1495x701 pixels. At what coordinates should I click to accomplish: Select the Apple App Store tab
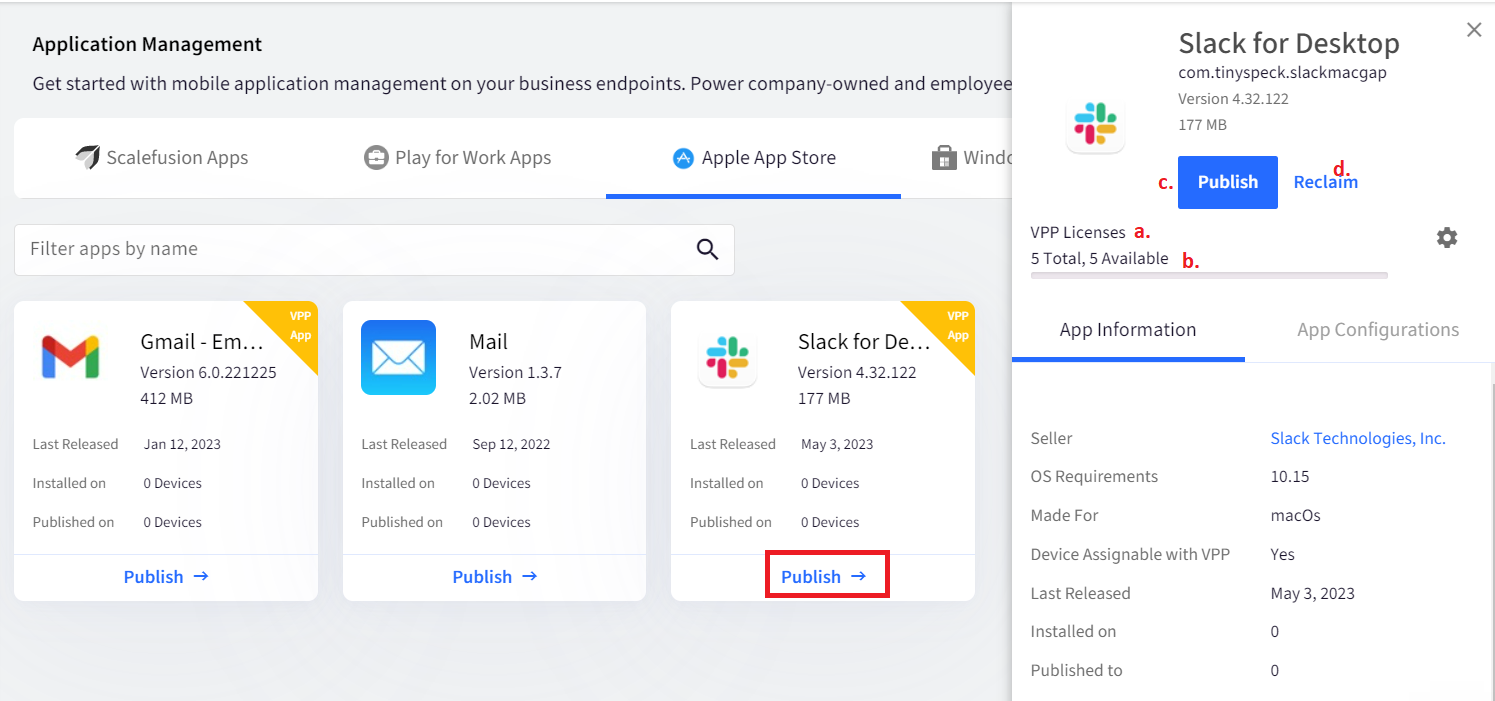[754, 158]
